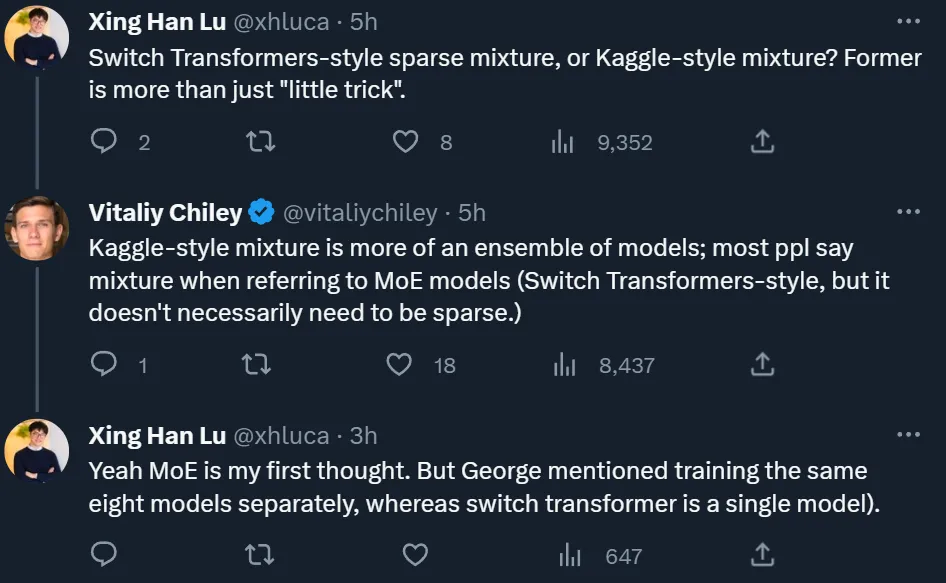Like the tweet with 8 likes
946x583 pixels.
(x=405, y=143)
